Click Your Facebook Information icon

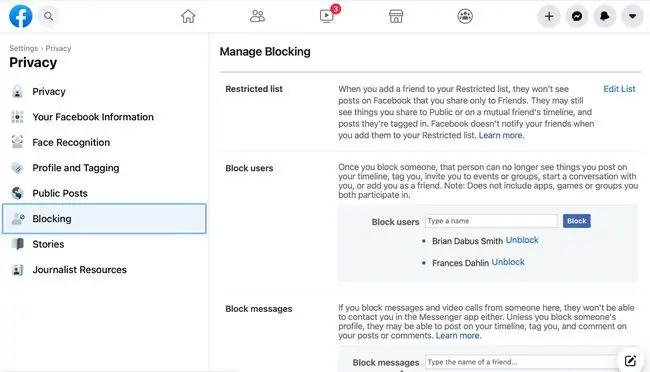(17, 117)
